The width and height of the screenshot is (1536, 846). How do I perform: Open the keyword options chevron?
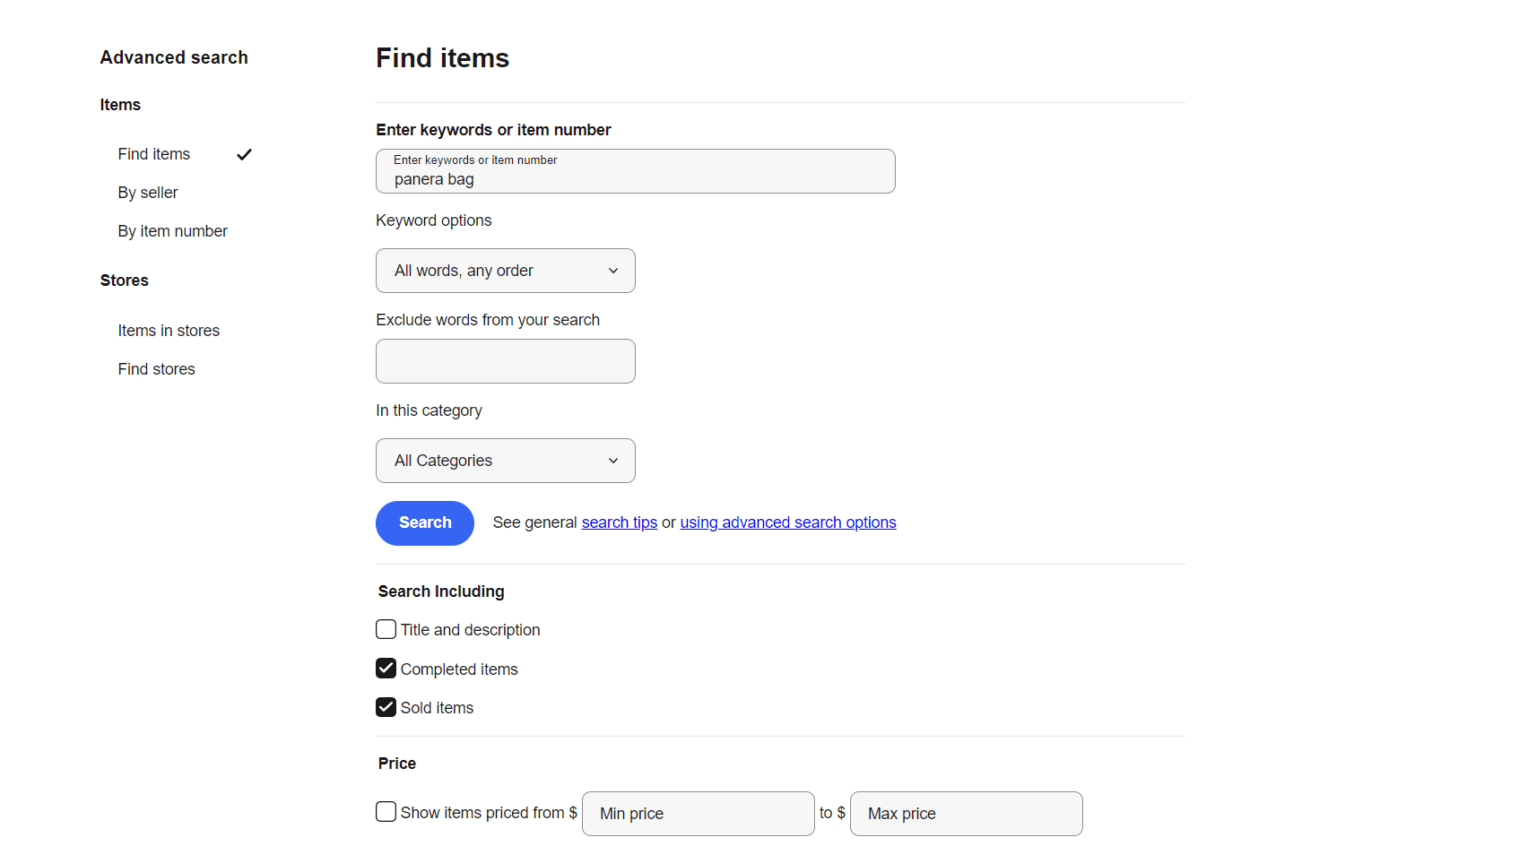pyautogui.click(x=612, y=270)
